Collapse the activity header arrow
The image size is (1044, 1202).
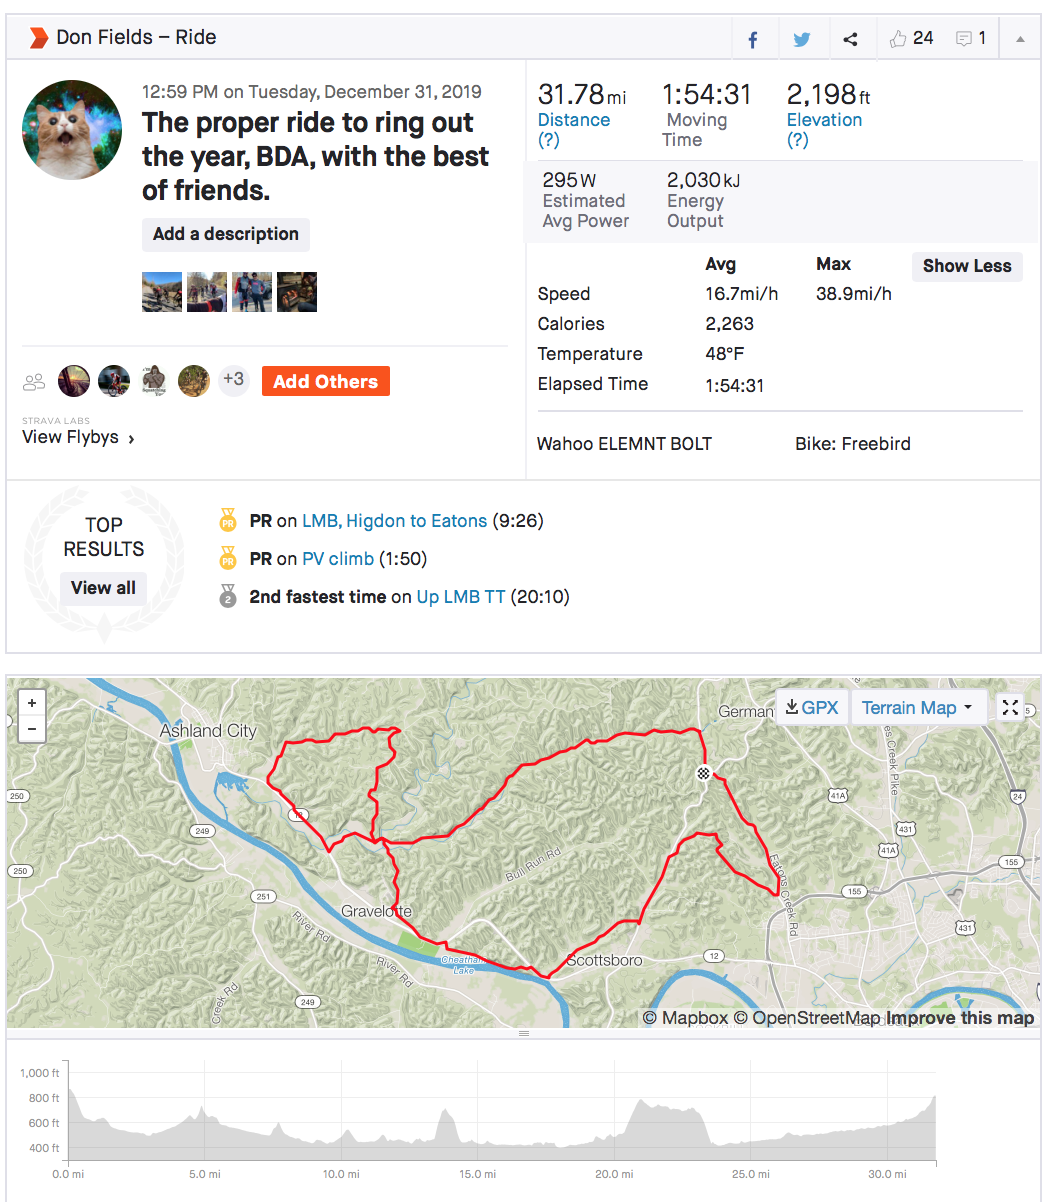pos(1020,40)
